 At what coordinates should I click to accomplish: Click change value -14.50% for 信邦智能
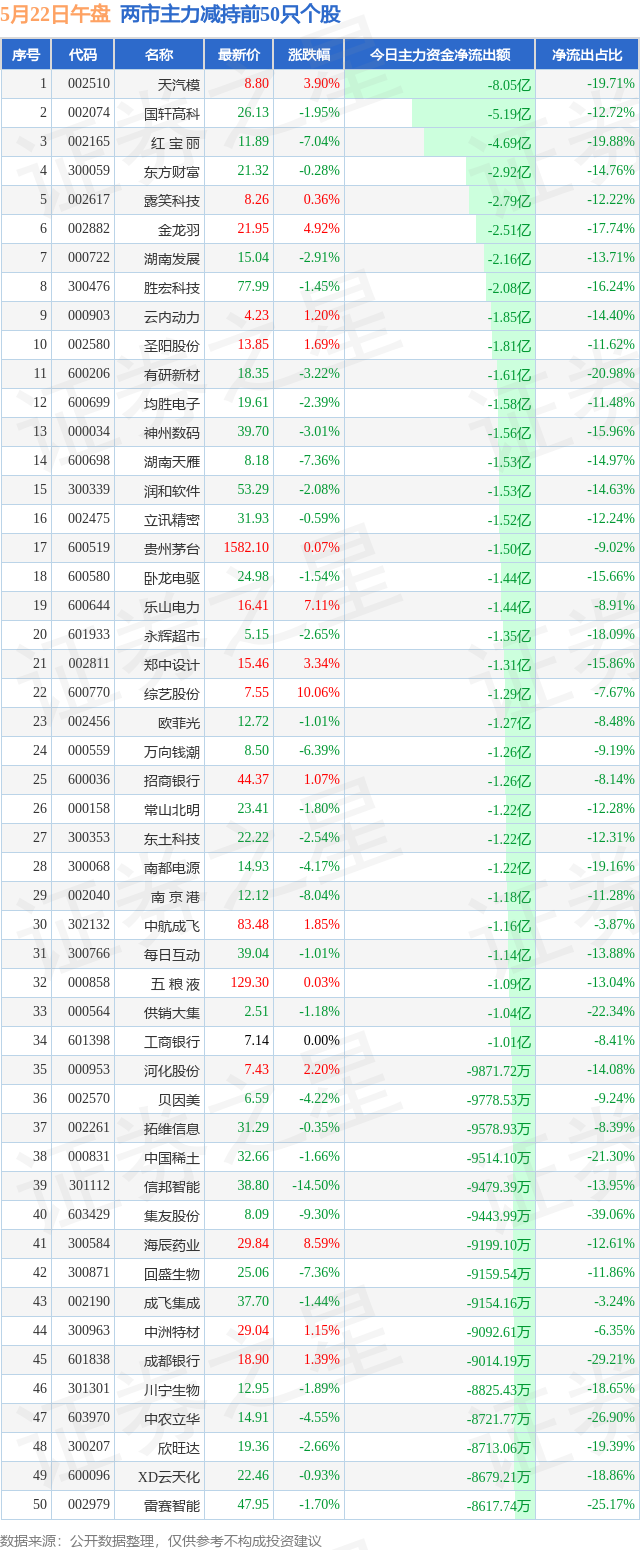tap(317, 1185)
